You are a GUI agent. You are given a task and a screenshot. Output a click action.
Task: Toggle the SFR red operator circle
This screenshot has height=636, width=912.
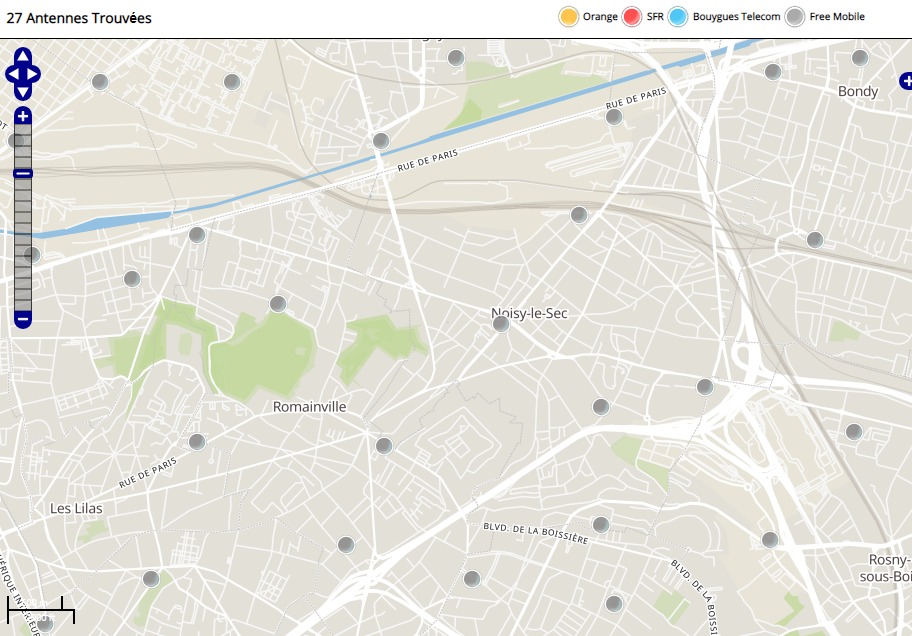click(632, 17)
